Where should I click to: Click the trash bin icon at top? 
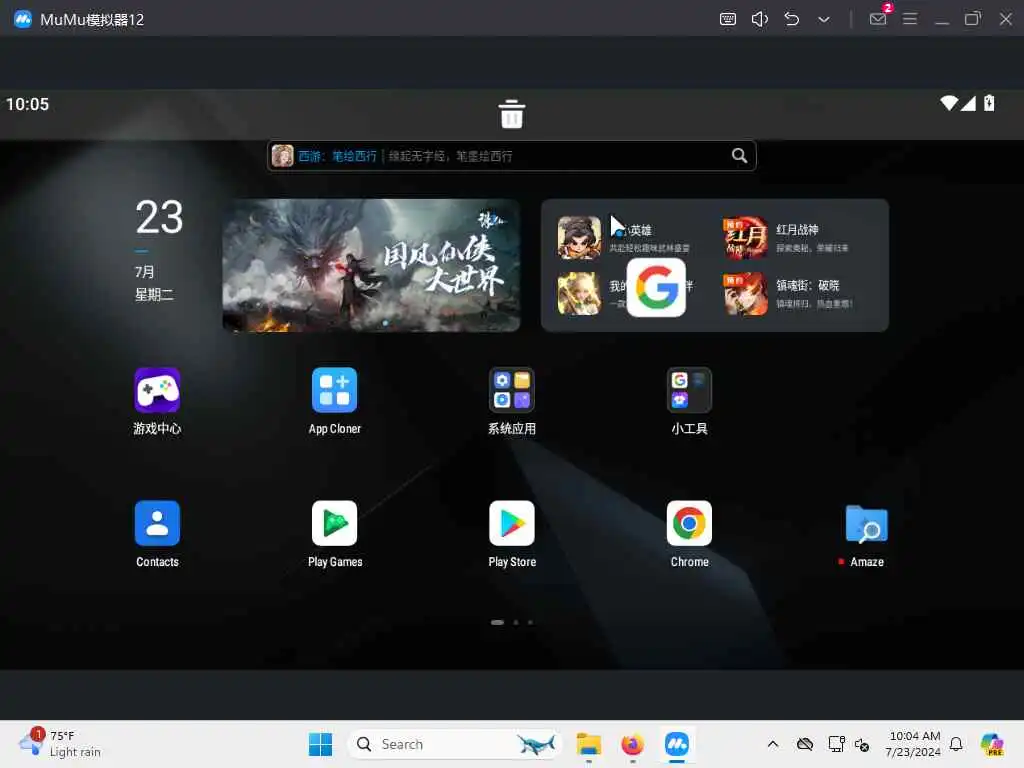[511, 114]
